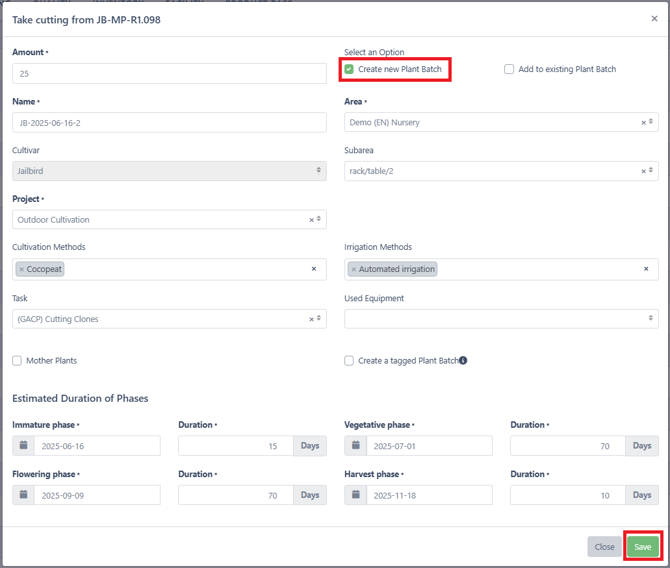Screen dimensions: 670x568
Task: Tick Create a tagged Plant Batch
Action: [x=349, y=361]
